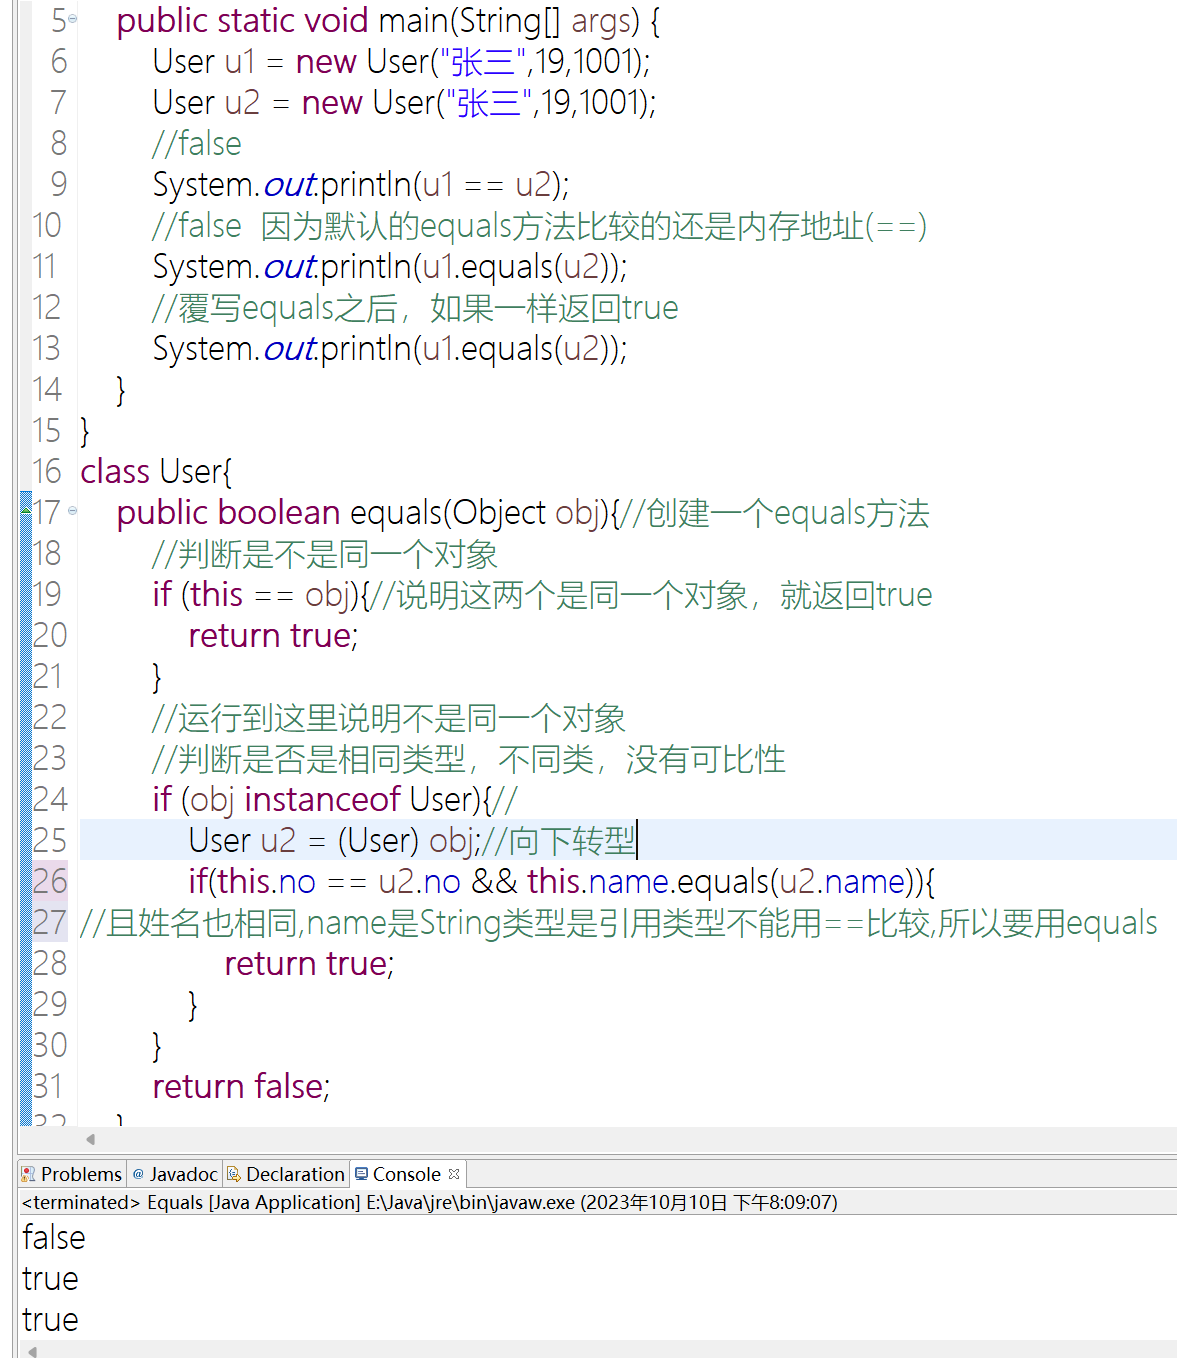Click the Console monitor icon
Screen dimensions: 1177x1358
click(x=362, y=1174)
